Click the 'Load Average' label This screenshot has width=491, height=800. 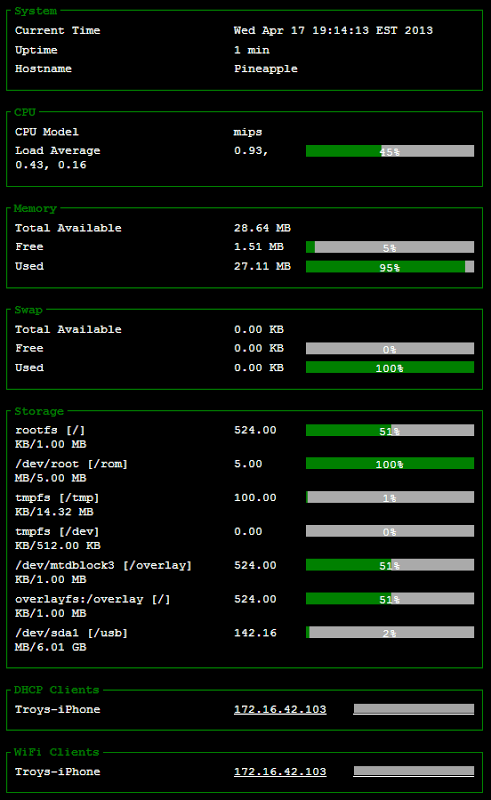(x=58, y=151)
